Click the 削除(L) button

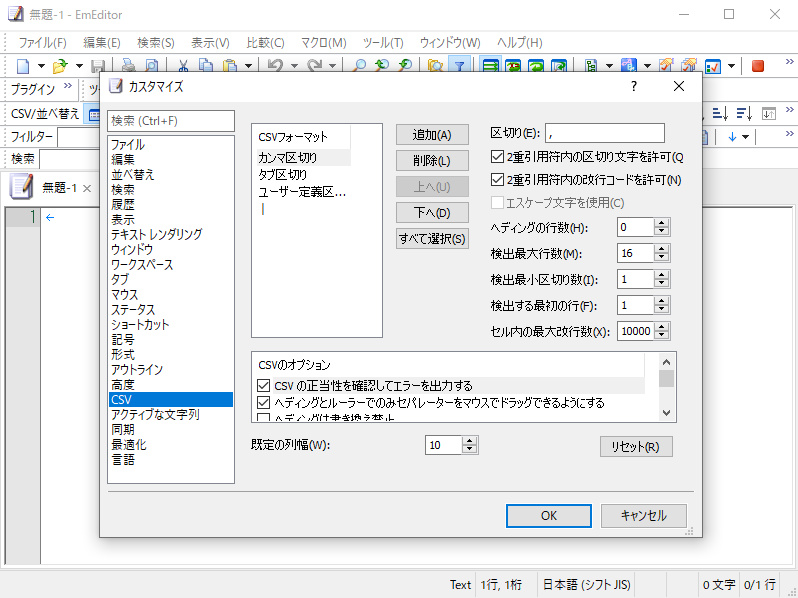(x=432, y=161)
